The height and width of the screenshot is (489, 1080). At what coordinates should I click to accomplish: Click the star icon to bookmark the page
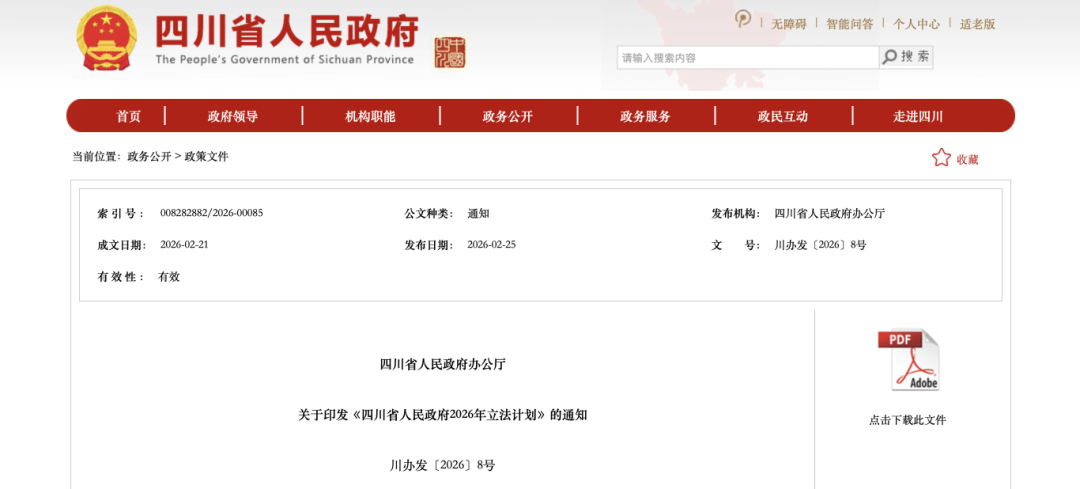(941, 158)
